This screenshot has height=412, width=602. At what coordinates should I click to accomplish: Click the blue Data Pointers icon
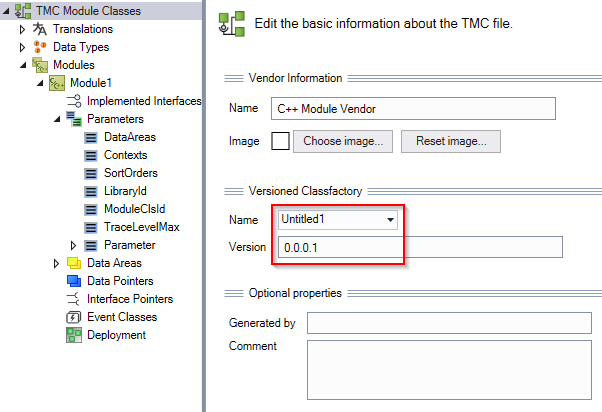pos(74,281)
